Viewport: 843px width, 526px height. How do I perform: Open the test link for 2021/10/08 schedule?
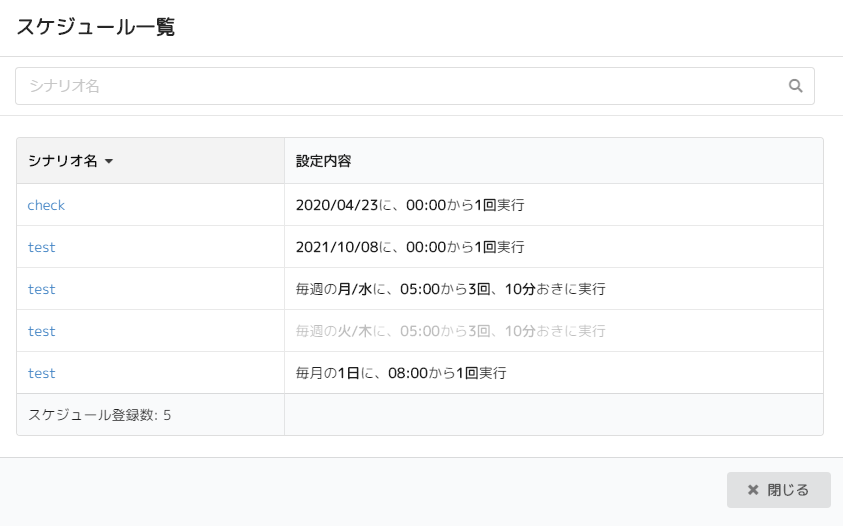click(41, 247)
